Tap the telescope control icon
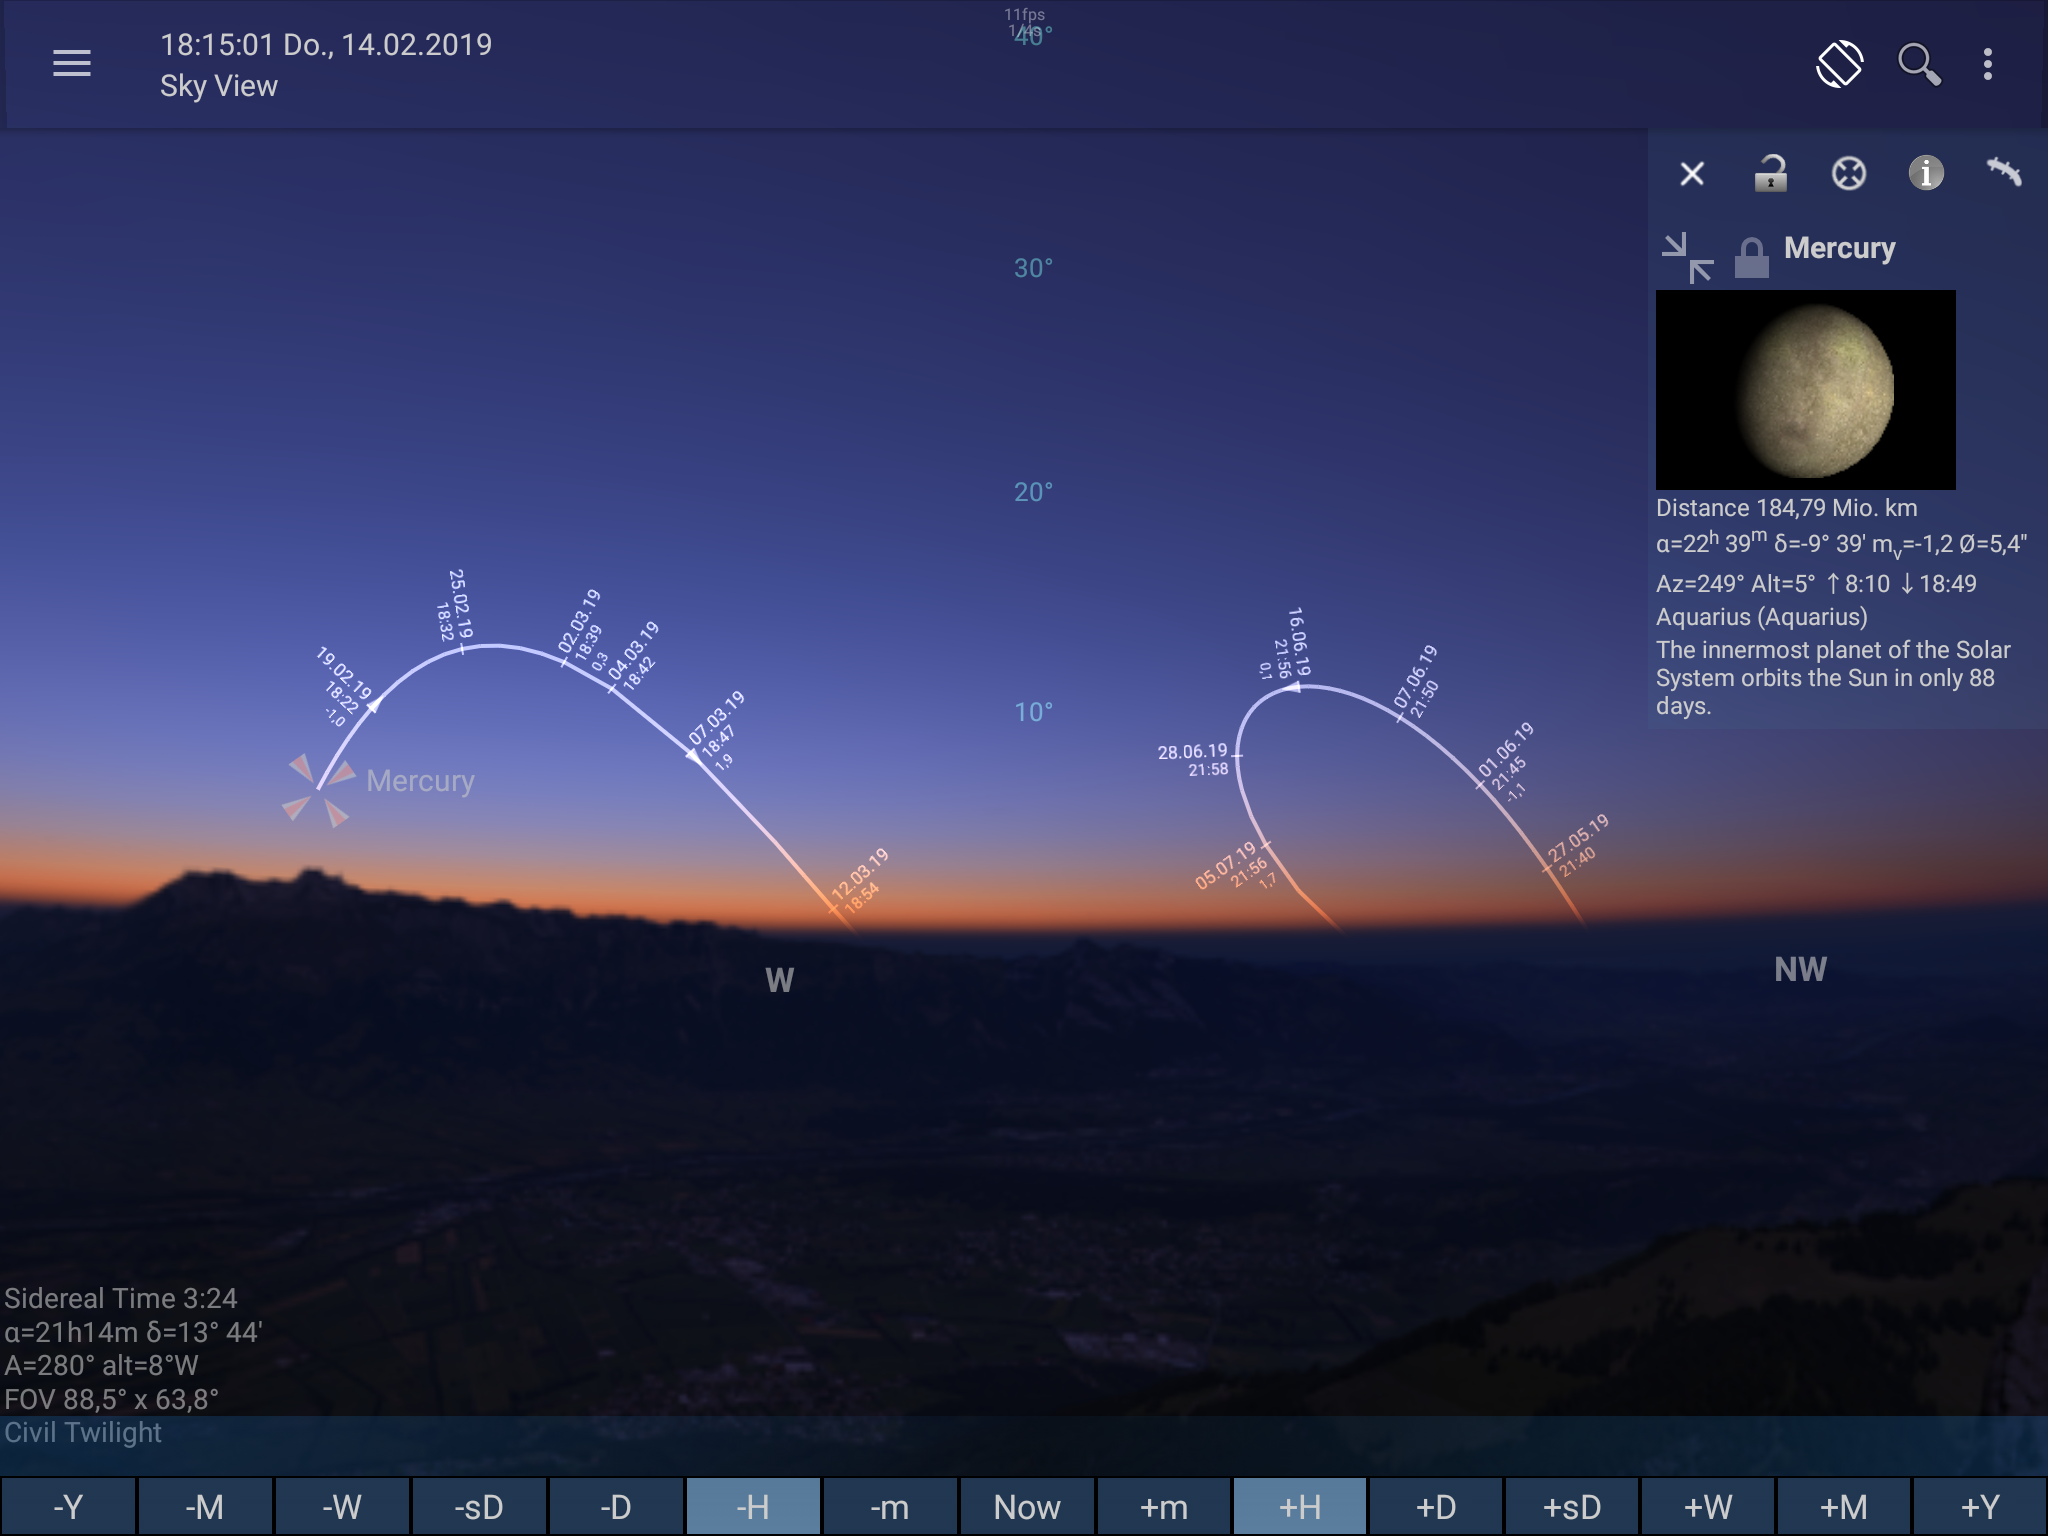This screenshot has width=2048, height=1536. (x=2004, y=172)
